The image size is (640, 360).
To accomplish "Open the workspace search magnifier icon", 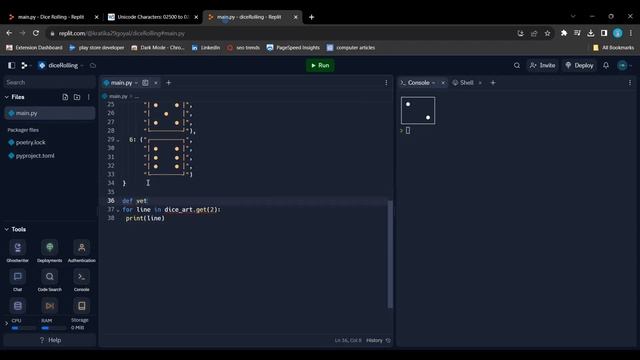I will coord(517,65).
